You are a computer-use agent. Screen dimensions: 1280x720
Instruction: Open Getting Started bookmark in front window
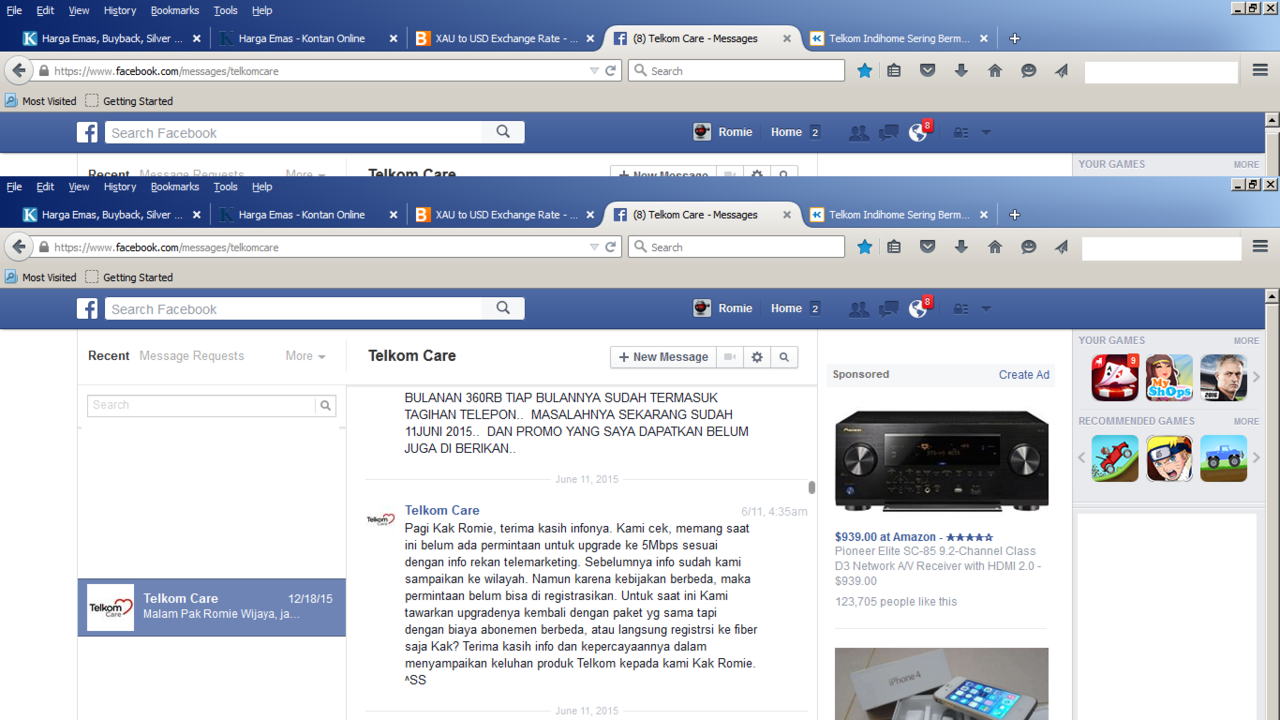129,277
